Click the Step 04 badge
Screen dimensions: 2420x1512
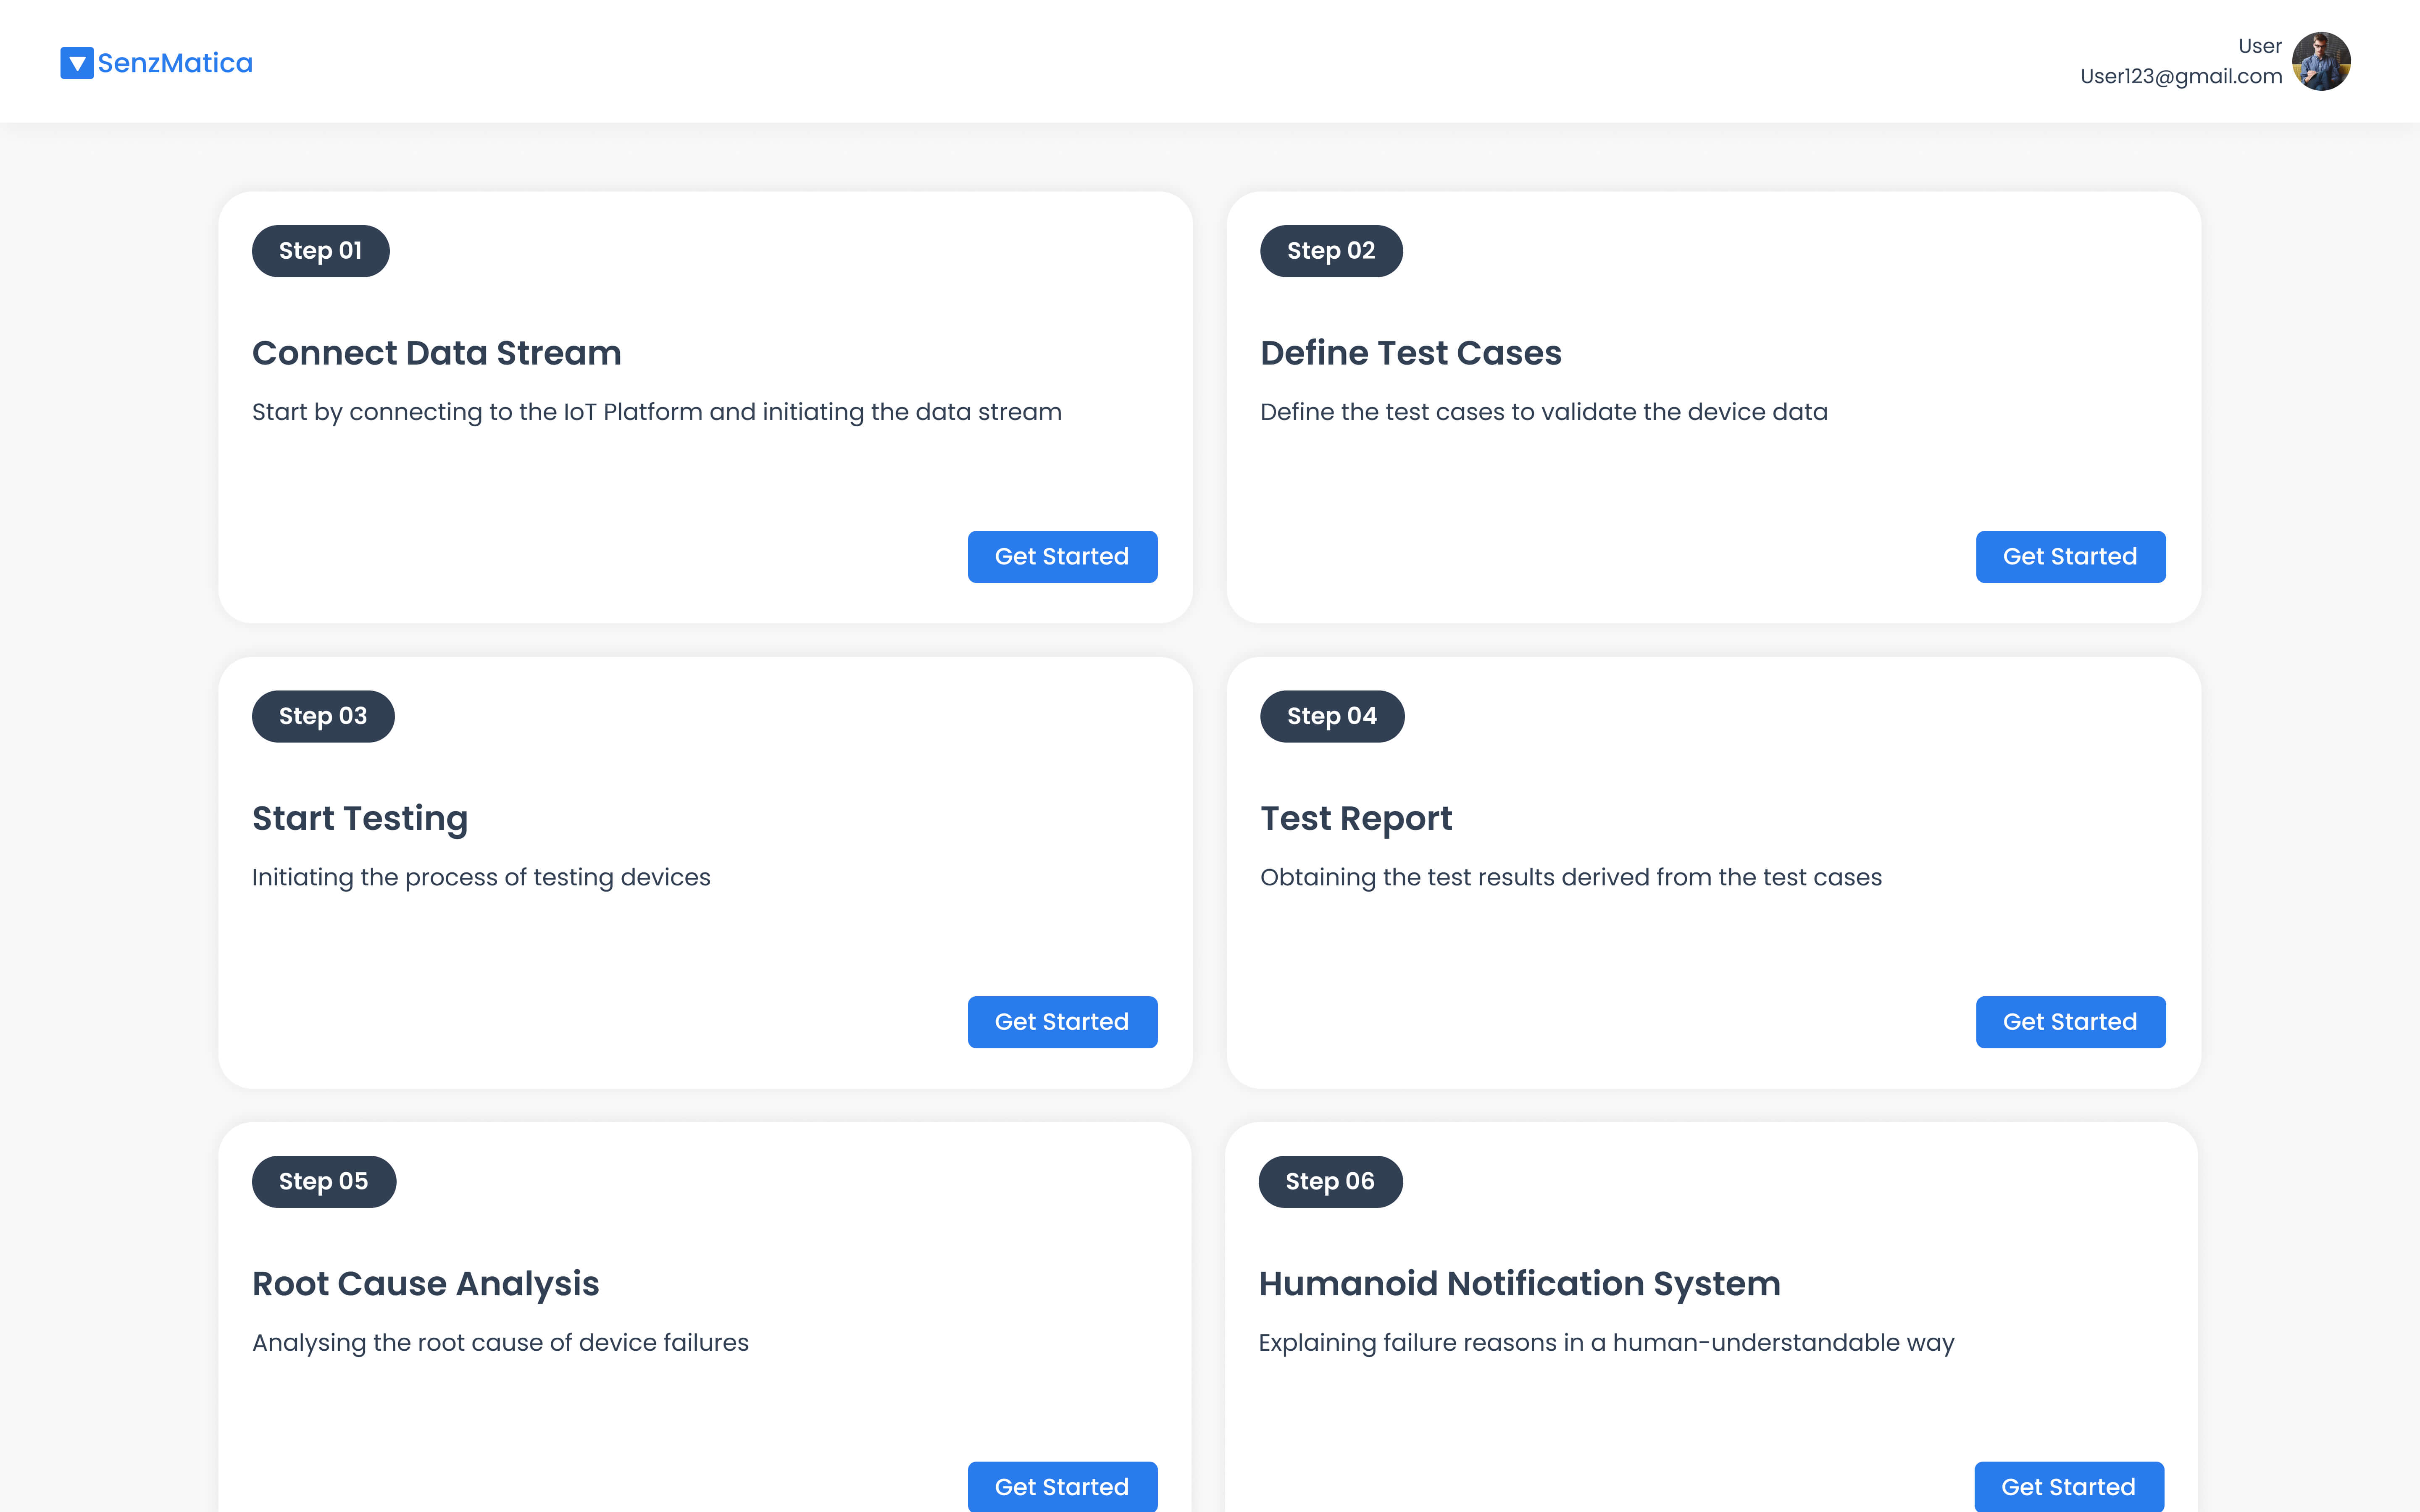pyautogui.click(x=1332, y=716)
